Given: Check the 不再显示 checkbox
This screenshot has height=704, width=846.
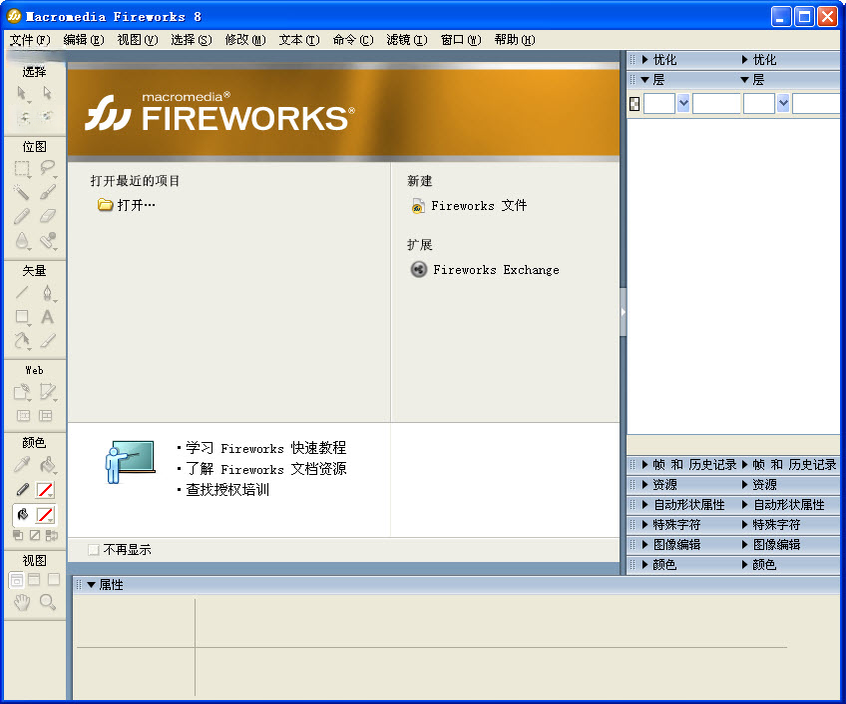Looking at the screenshot, I should tap(94, 550).
